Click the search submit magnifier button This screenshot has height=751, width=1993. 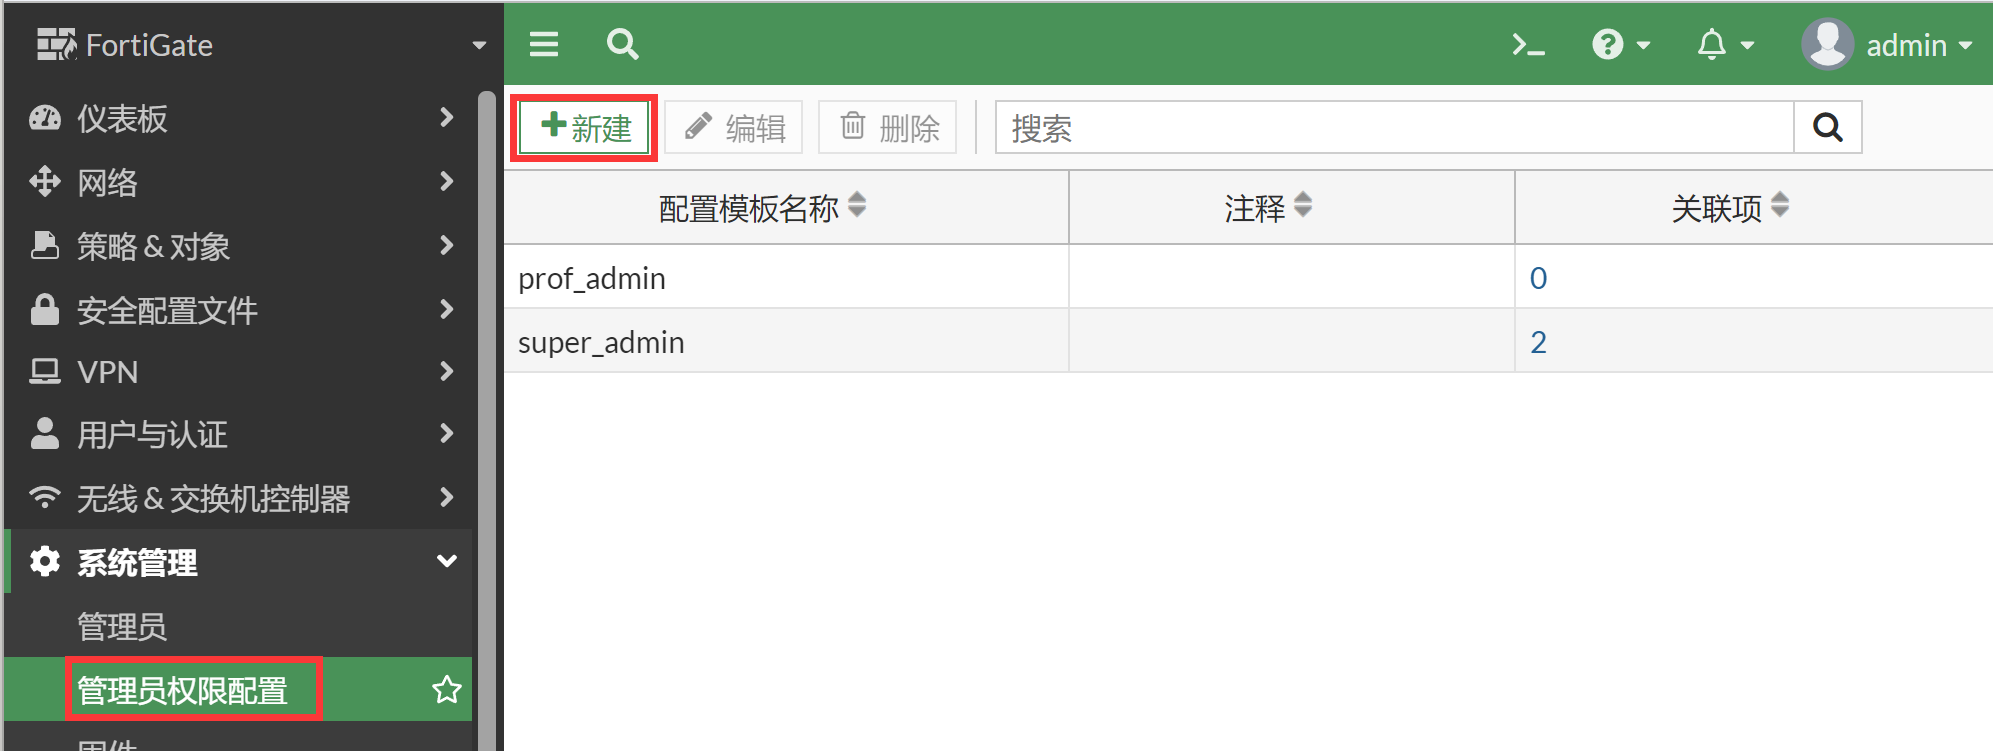[x=1827, y=128]
